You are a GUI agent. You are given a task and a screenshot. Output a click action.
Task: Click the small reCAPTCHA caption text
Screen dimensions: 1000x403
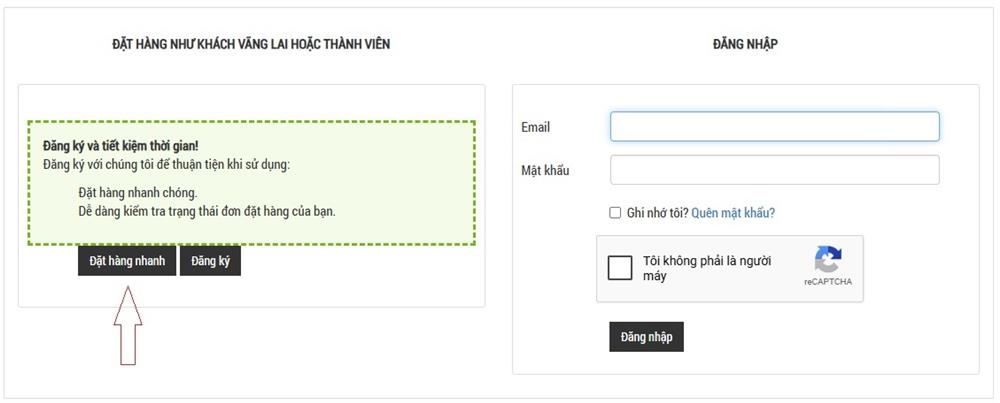pos(828,282)
